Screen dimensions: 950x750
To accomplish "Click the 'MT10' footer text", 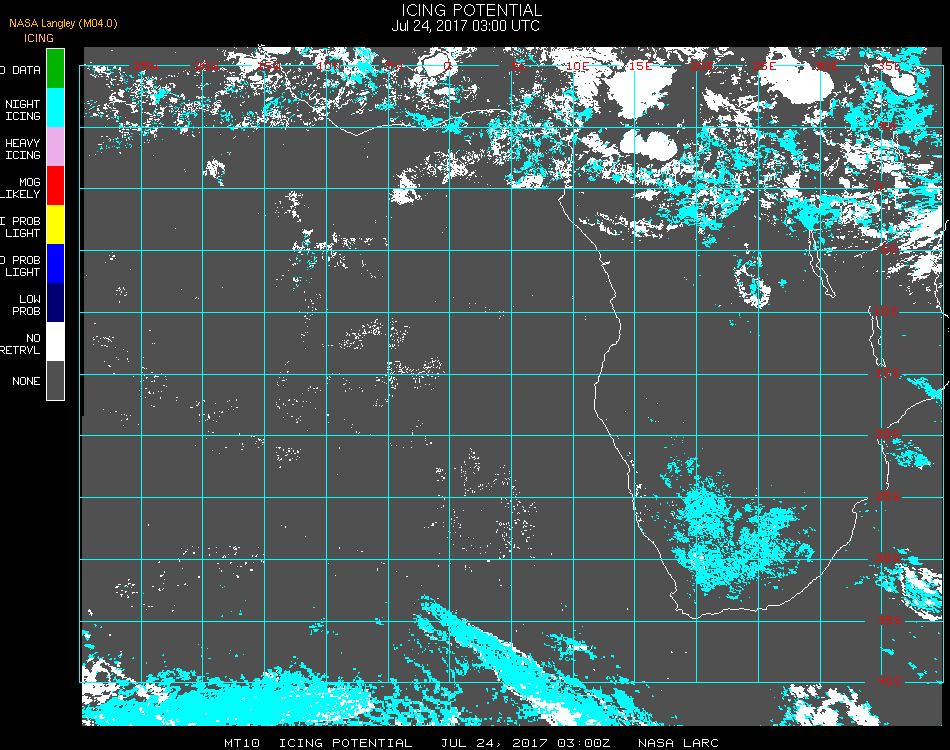I will [242, 743].
